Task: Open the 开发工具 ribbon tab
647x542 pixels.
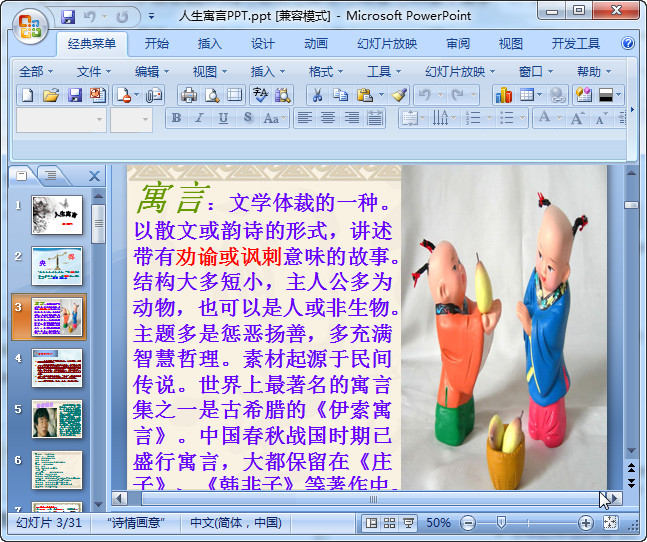Action: [576, 43]
